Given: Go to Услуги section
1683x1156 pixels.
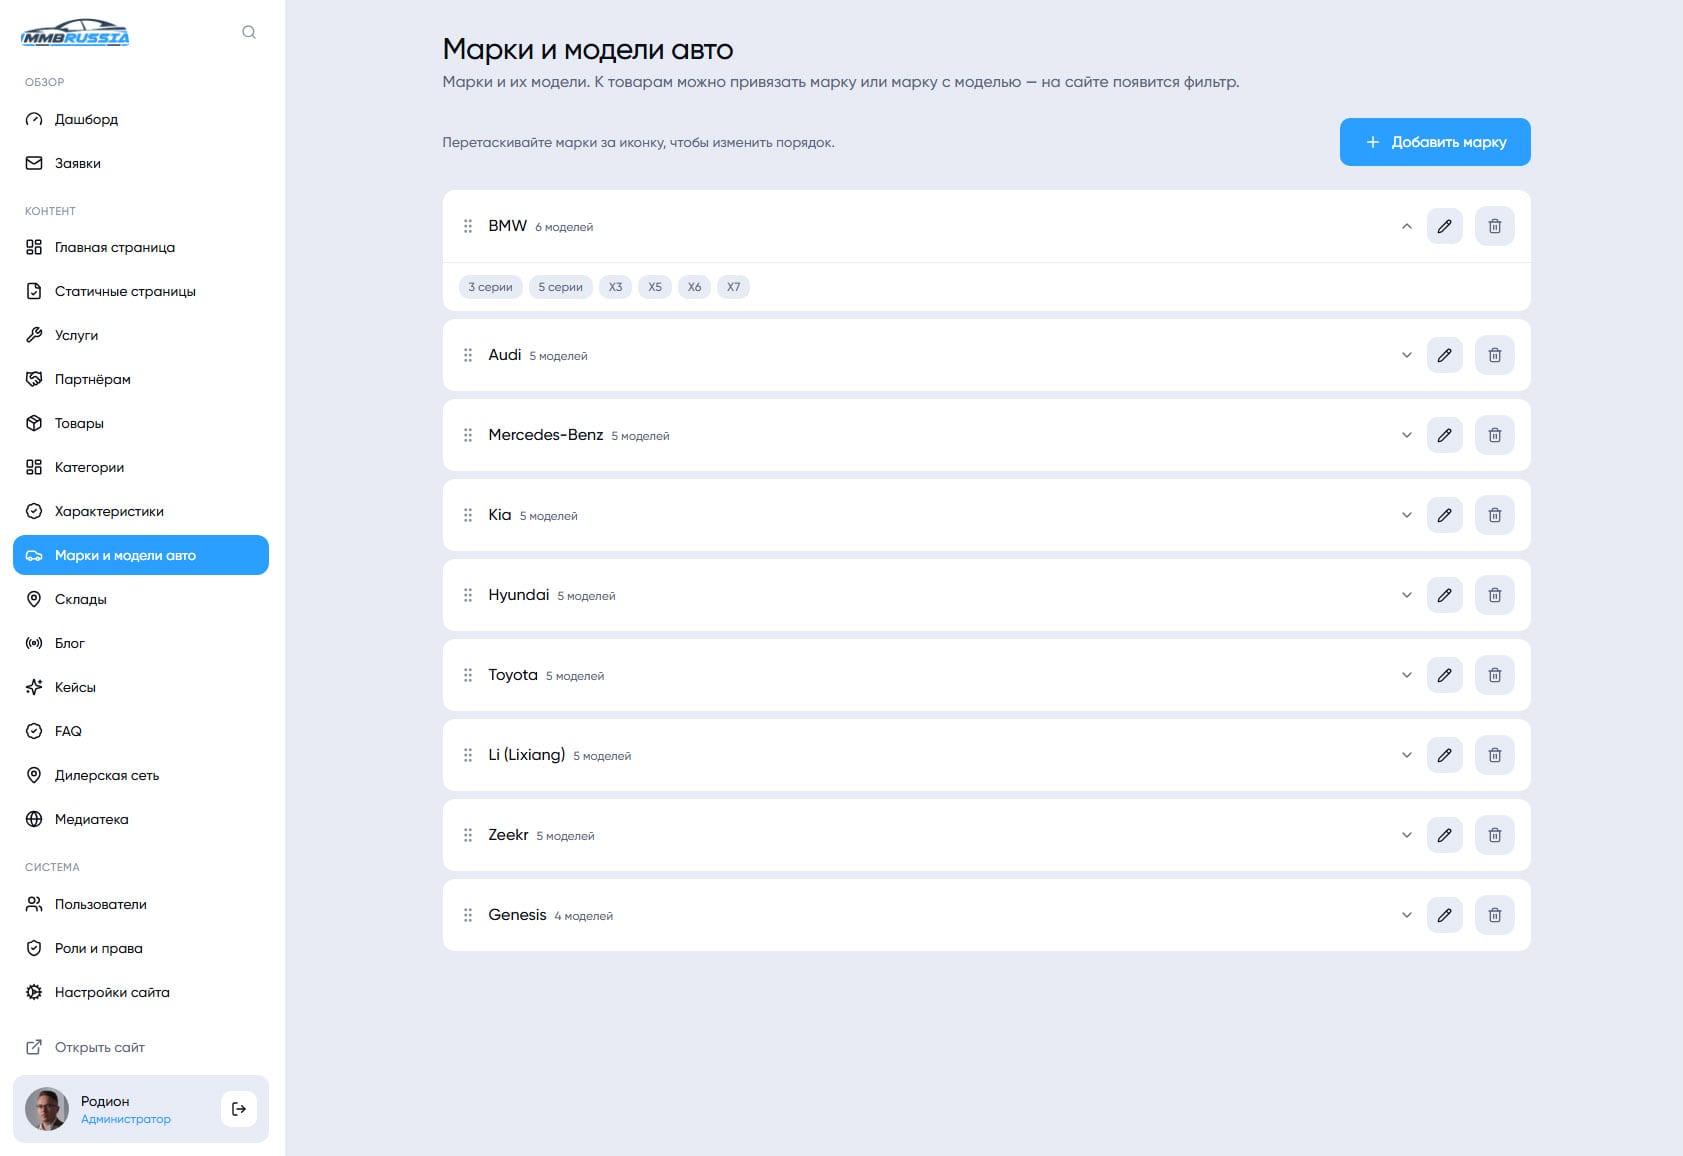Looking at the screenshot, I should coord(141,335).
